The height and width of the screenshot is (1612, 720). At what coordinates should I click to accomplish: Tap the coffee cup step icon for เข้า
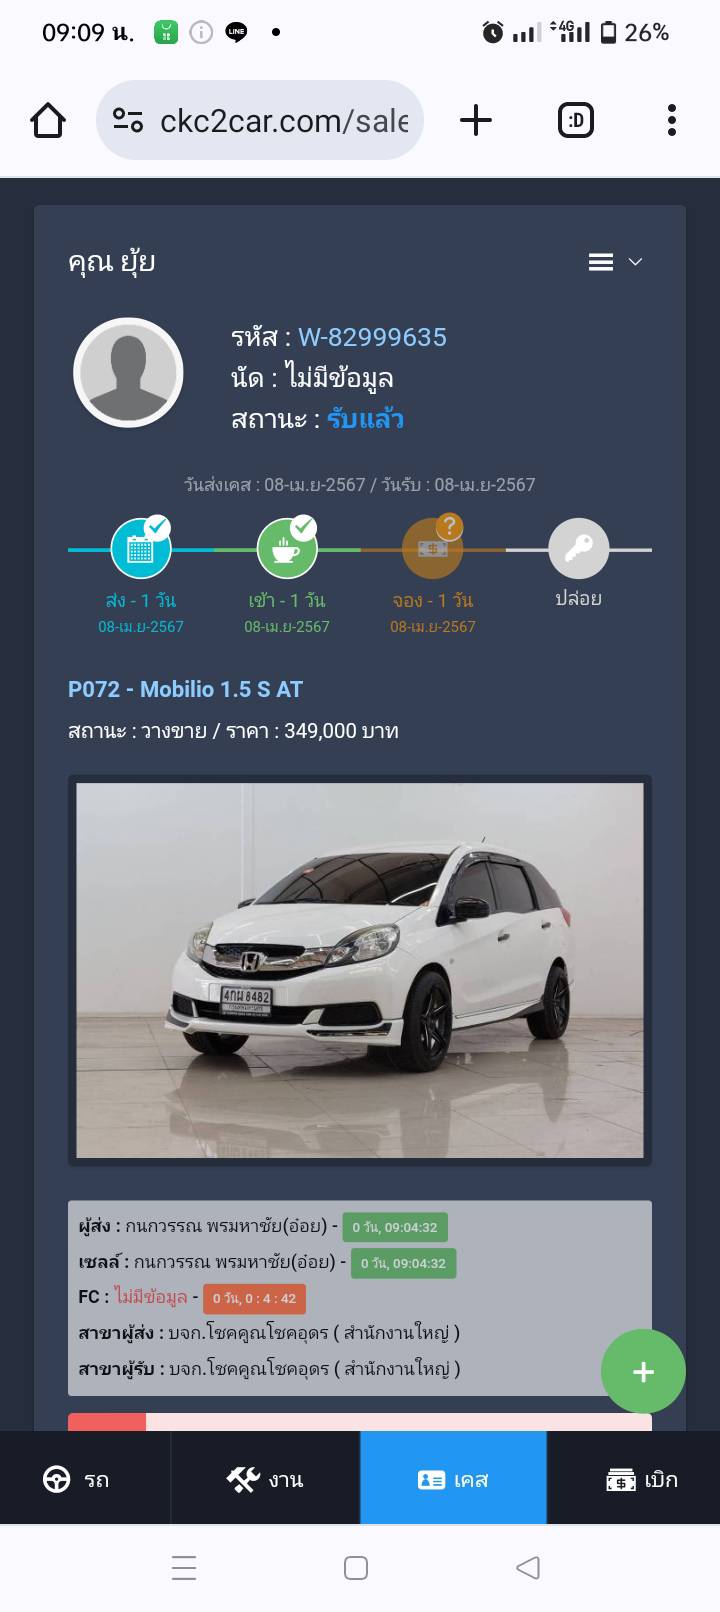pyautogui.click(x=287, y=548)
